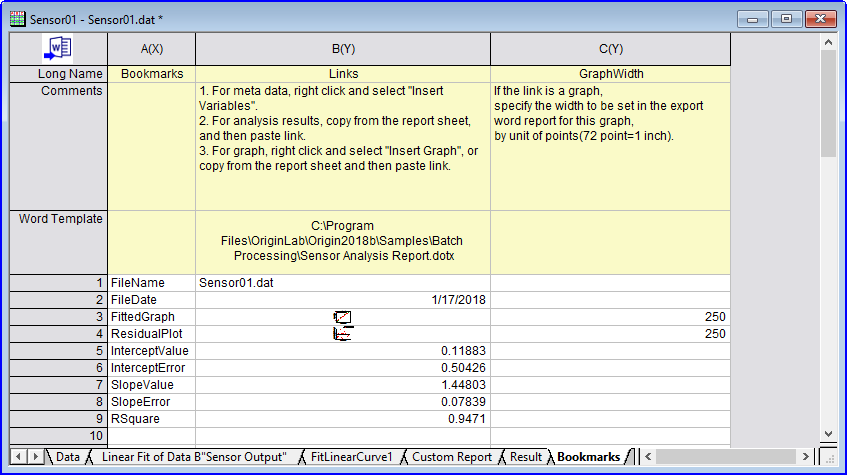This screenshot has height=475, width=847.
Task: Switch to the Data sheet tab
Action: 67,456
